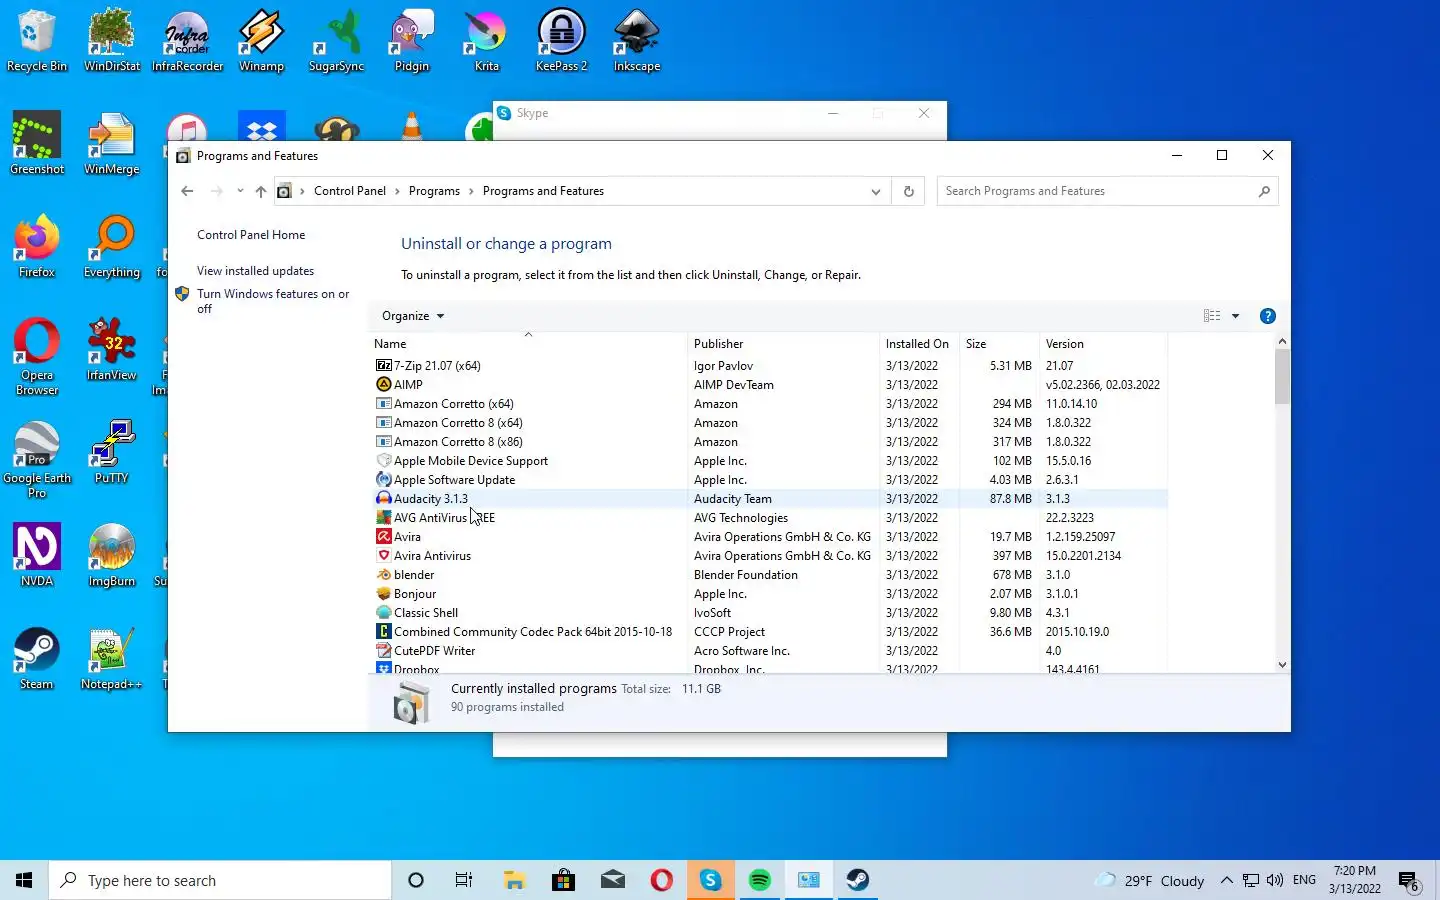Select Avira Antivirus in the list
The width and height of the screenshot is (1440, 900).
click(x=770, y=556)
